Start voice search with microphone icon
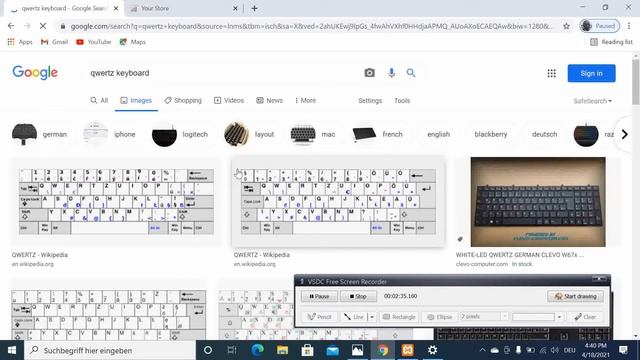This screenshot has height=360, width=640. point(391,73)
